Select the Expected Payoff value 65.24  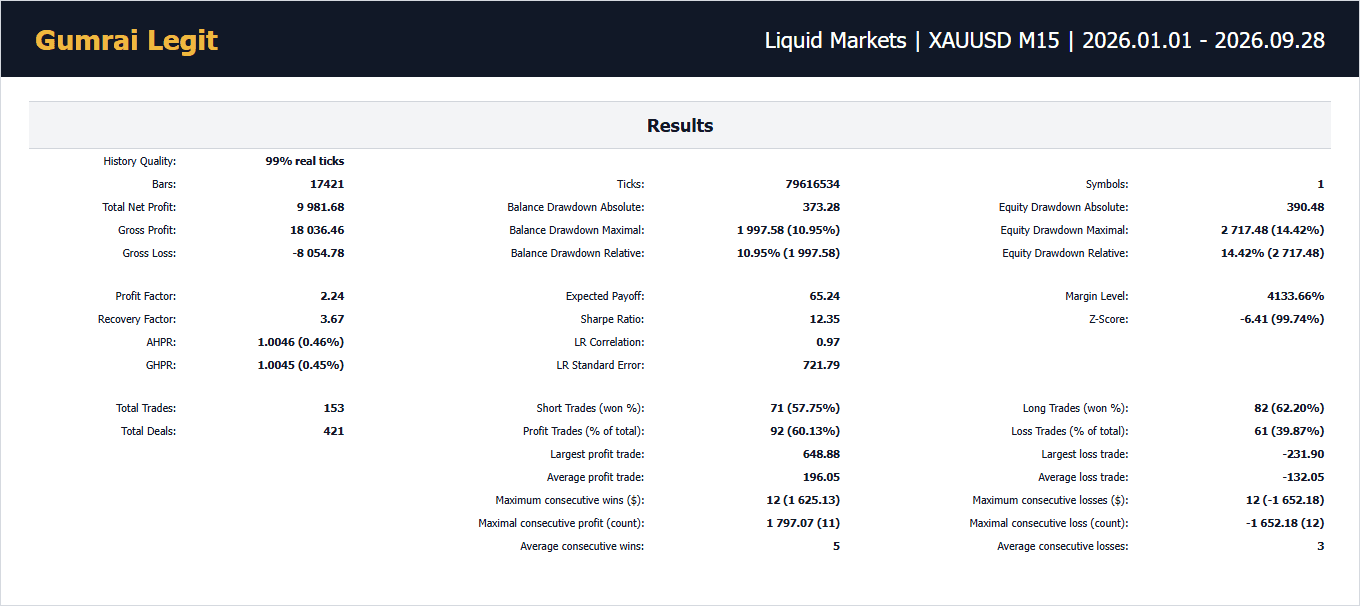(x=825, y=296)
